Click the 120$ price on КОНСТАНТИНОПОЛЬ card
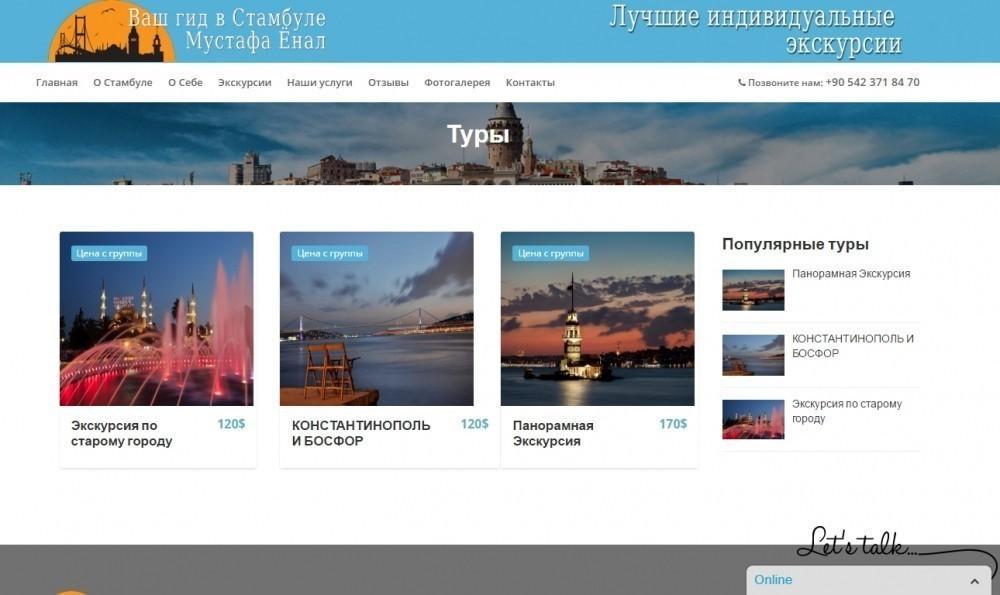This screenshot has width=1000, height=595. click(474, 424)
